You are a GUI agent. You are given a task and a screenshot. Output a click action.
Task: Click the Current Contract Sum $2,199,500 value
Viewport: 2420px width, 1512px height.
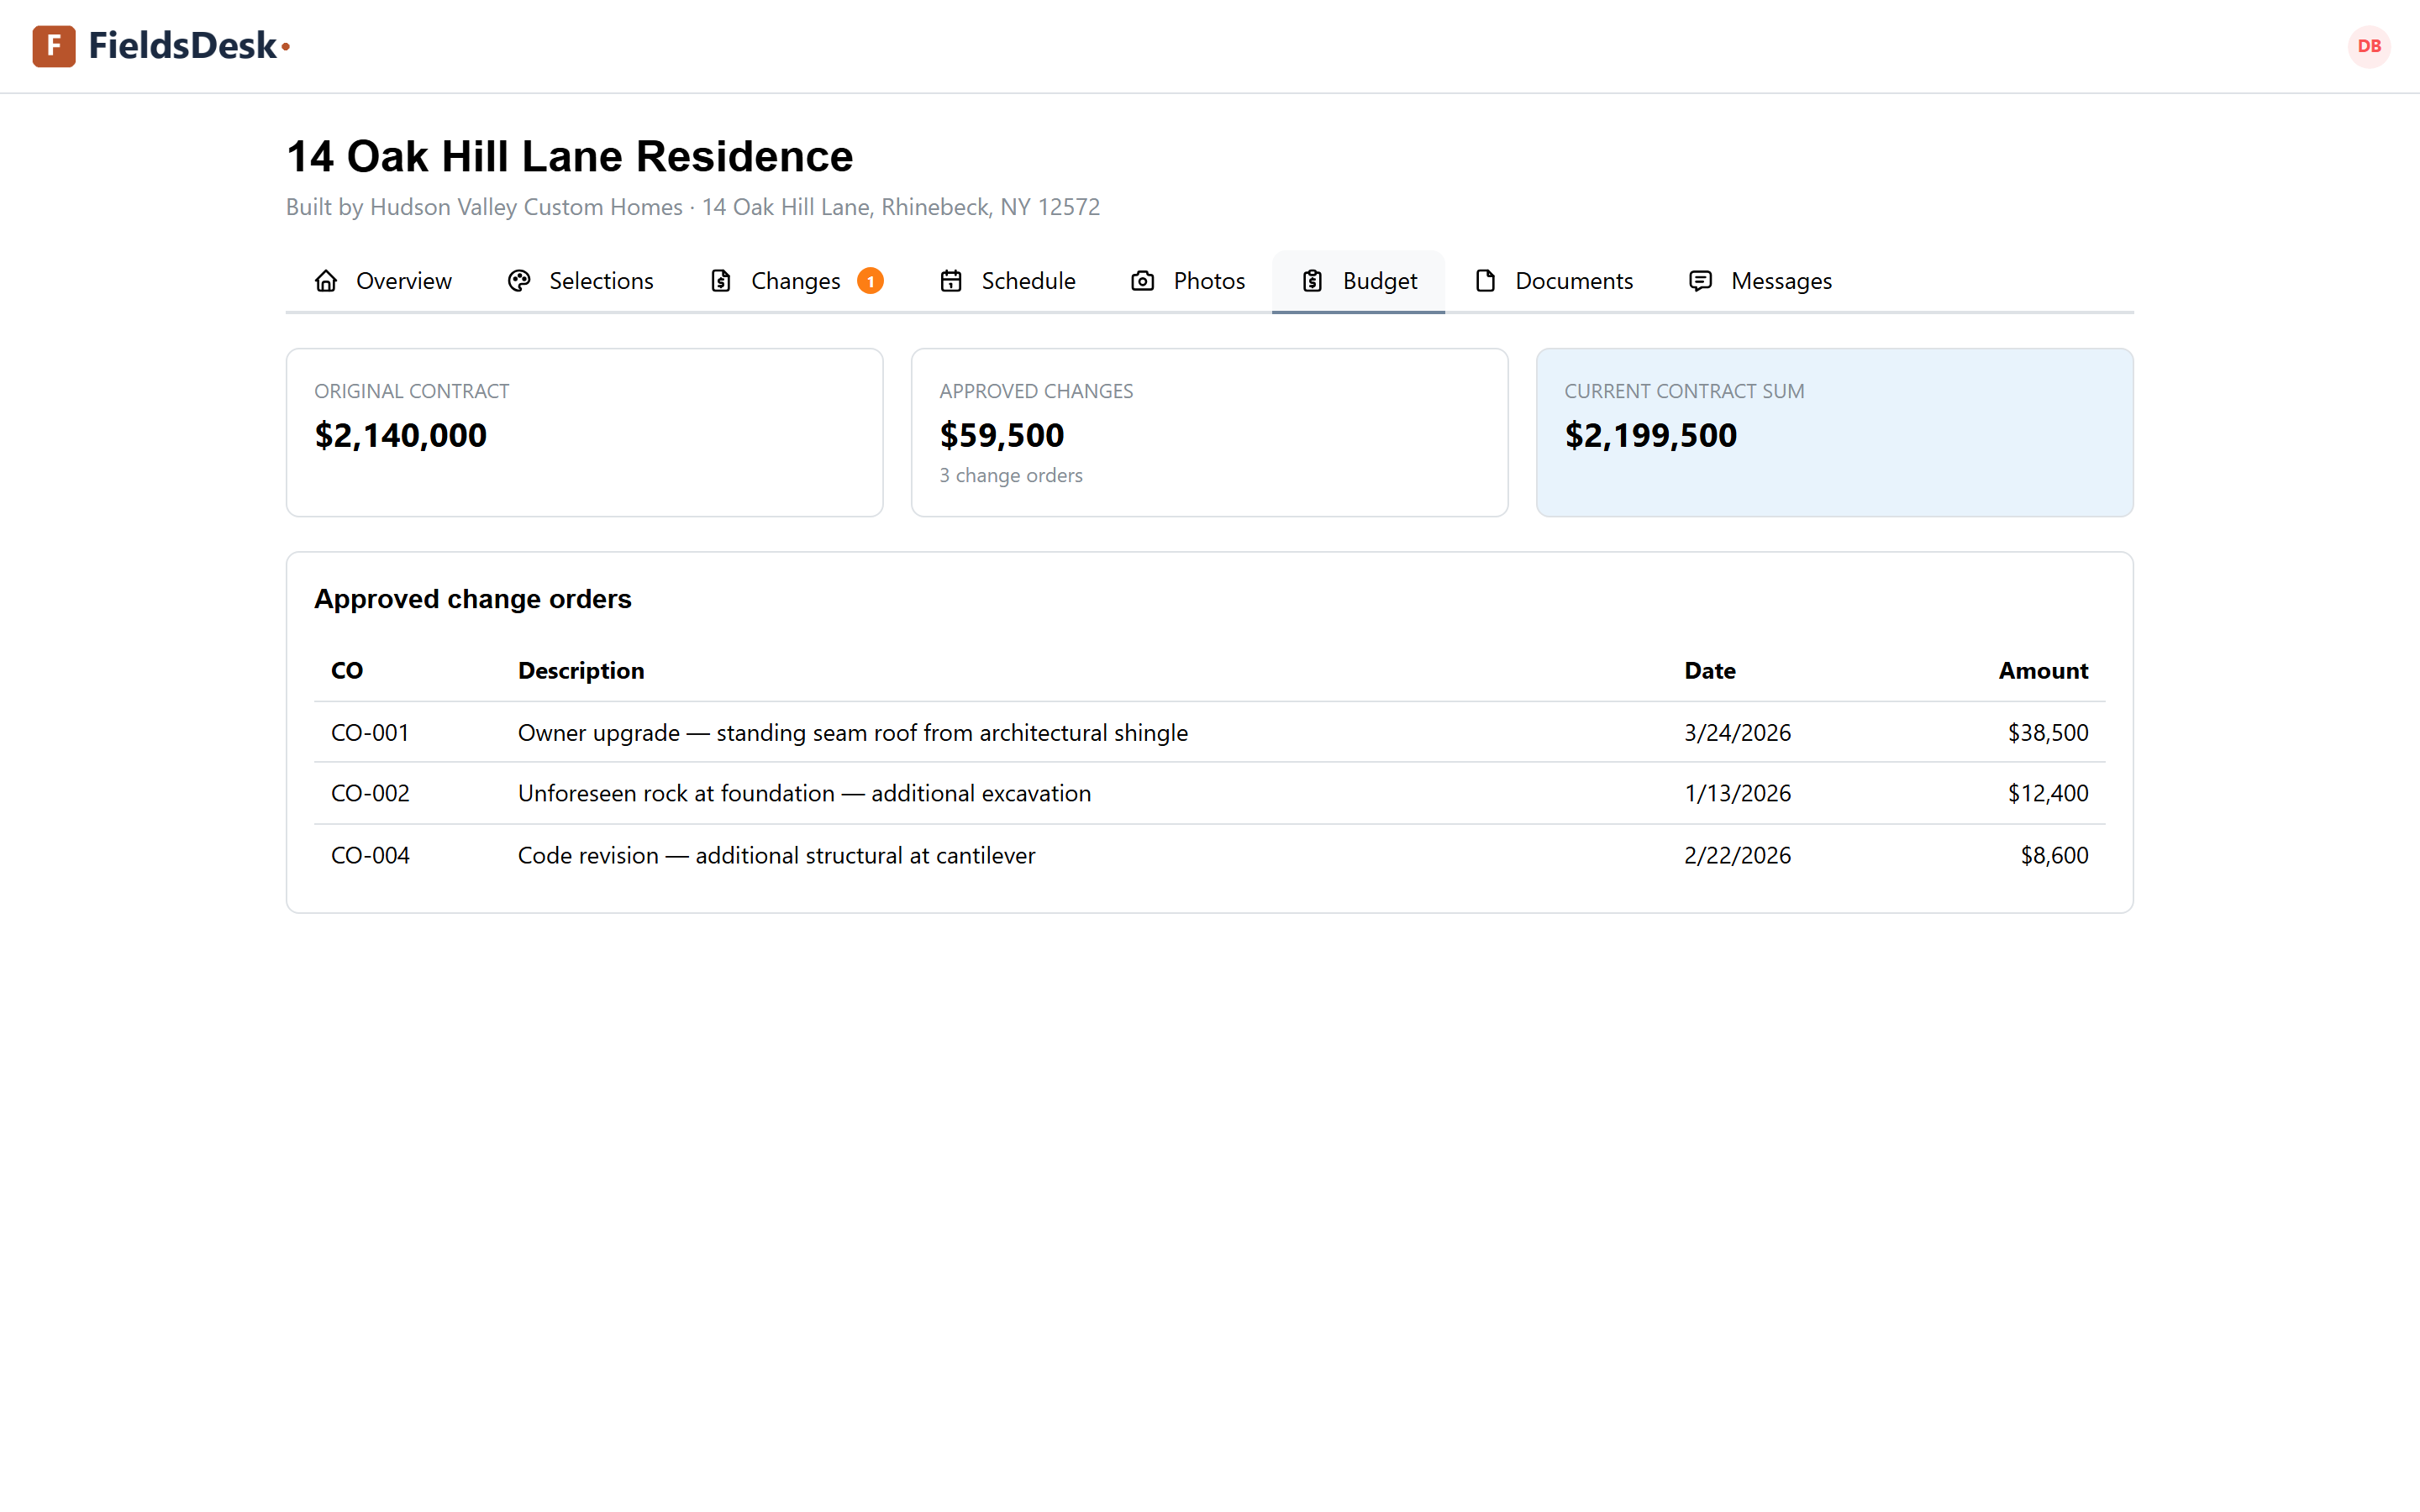[x=1651, y=435]
